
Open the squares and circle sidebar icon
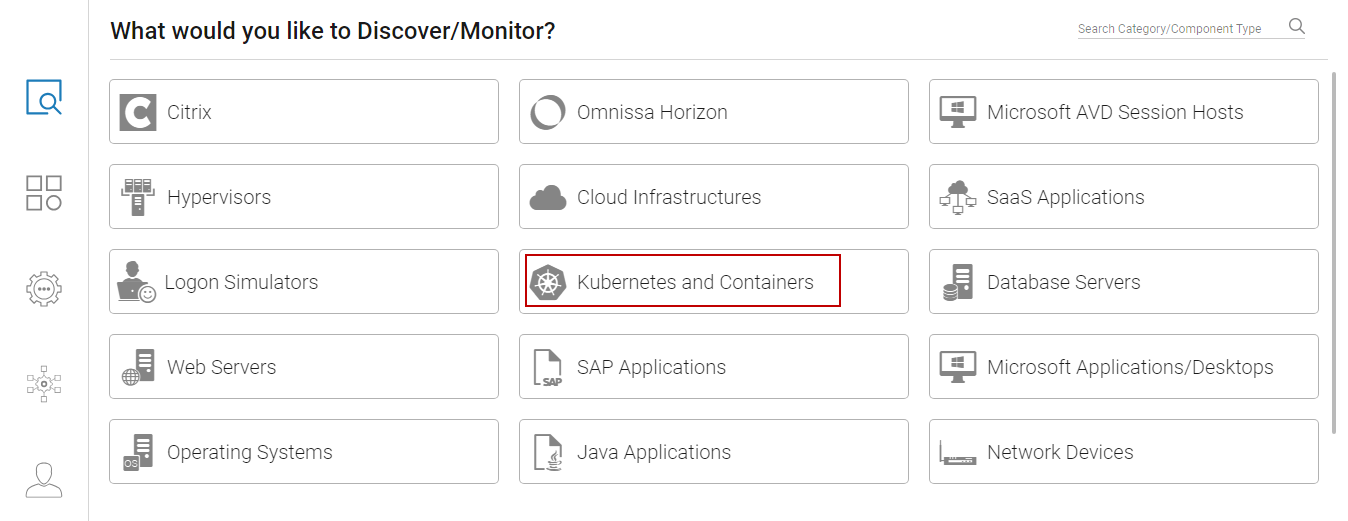[44, 192]
